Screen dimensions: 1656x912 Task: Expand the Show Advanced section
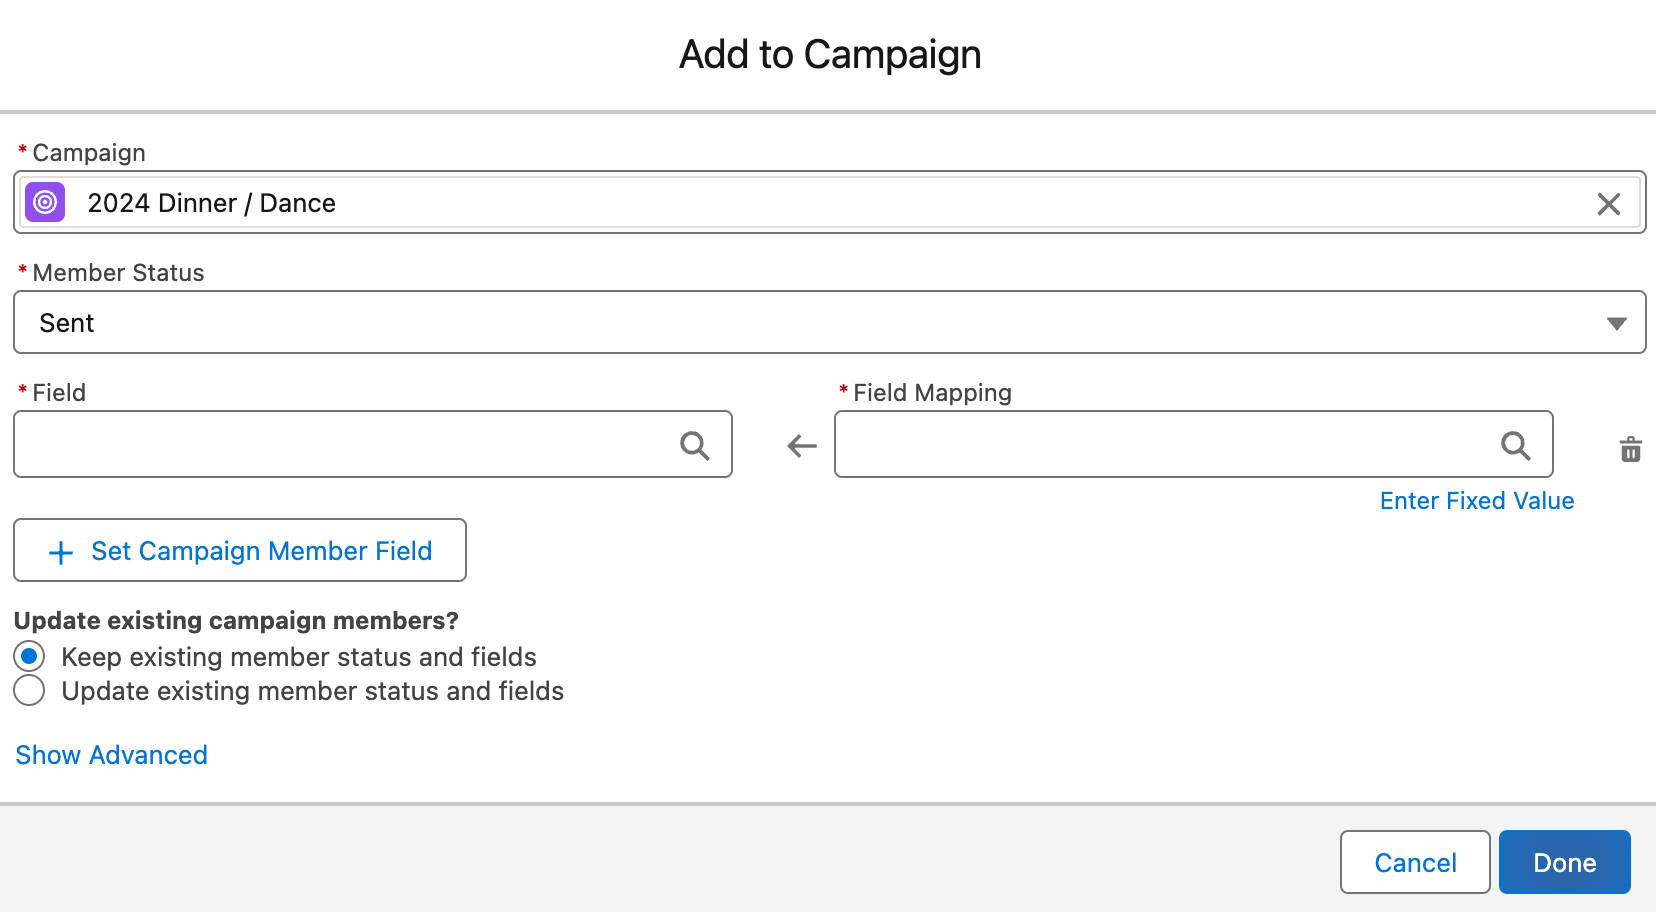pyautogui.click(x=112, y=755)
